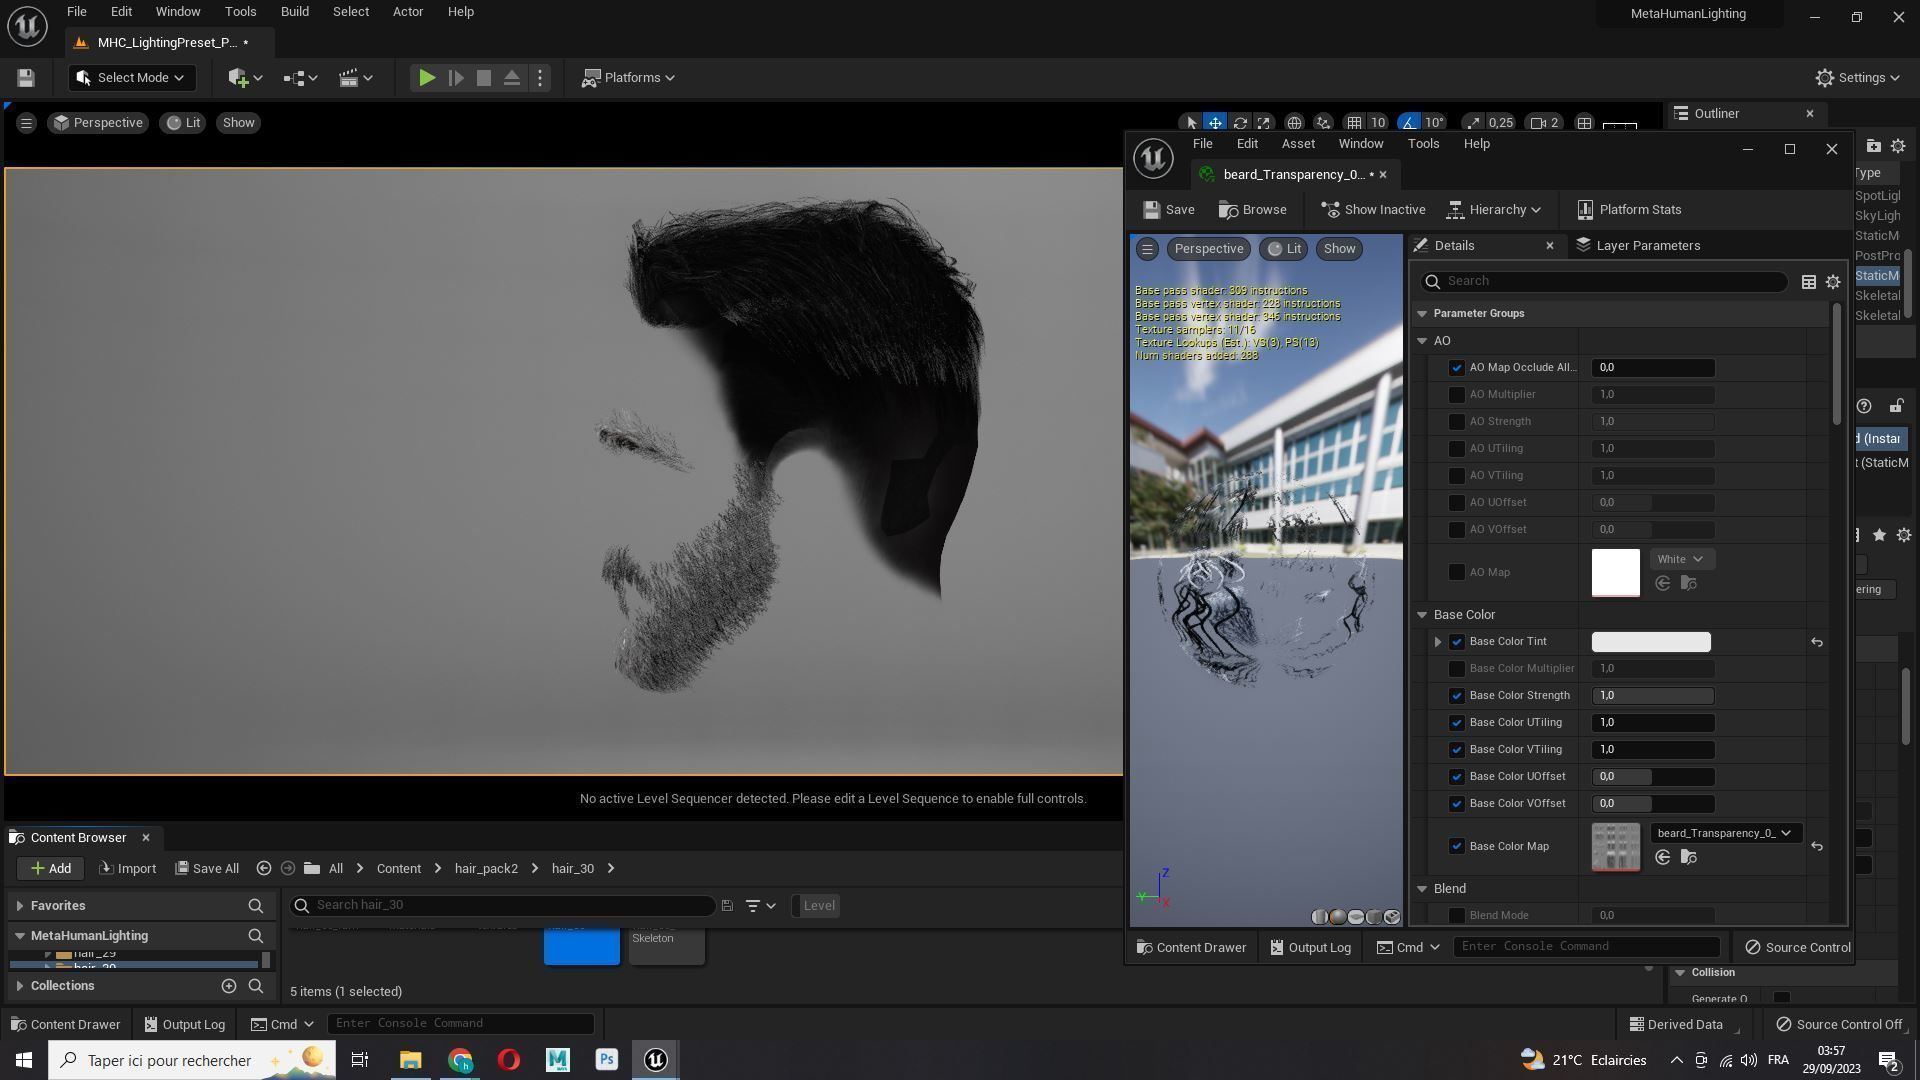Image resolution: width=1920 pixels, height=1080 pixels.
Task: Toggle Base Color Tint checkbox
Action: click(x=1457, y=642)
